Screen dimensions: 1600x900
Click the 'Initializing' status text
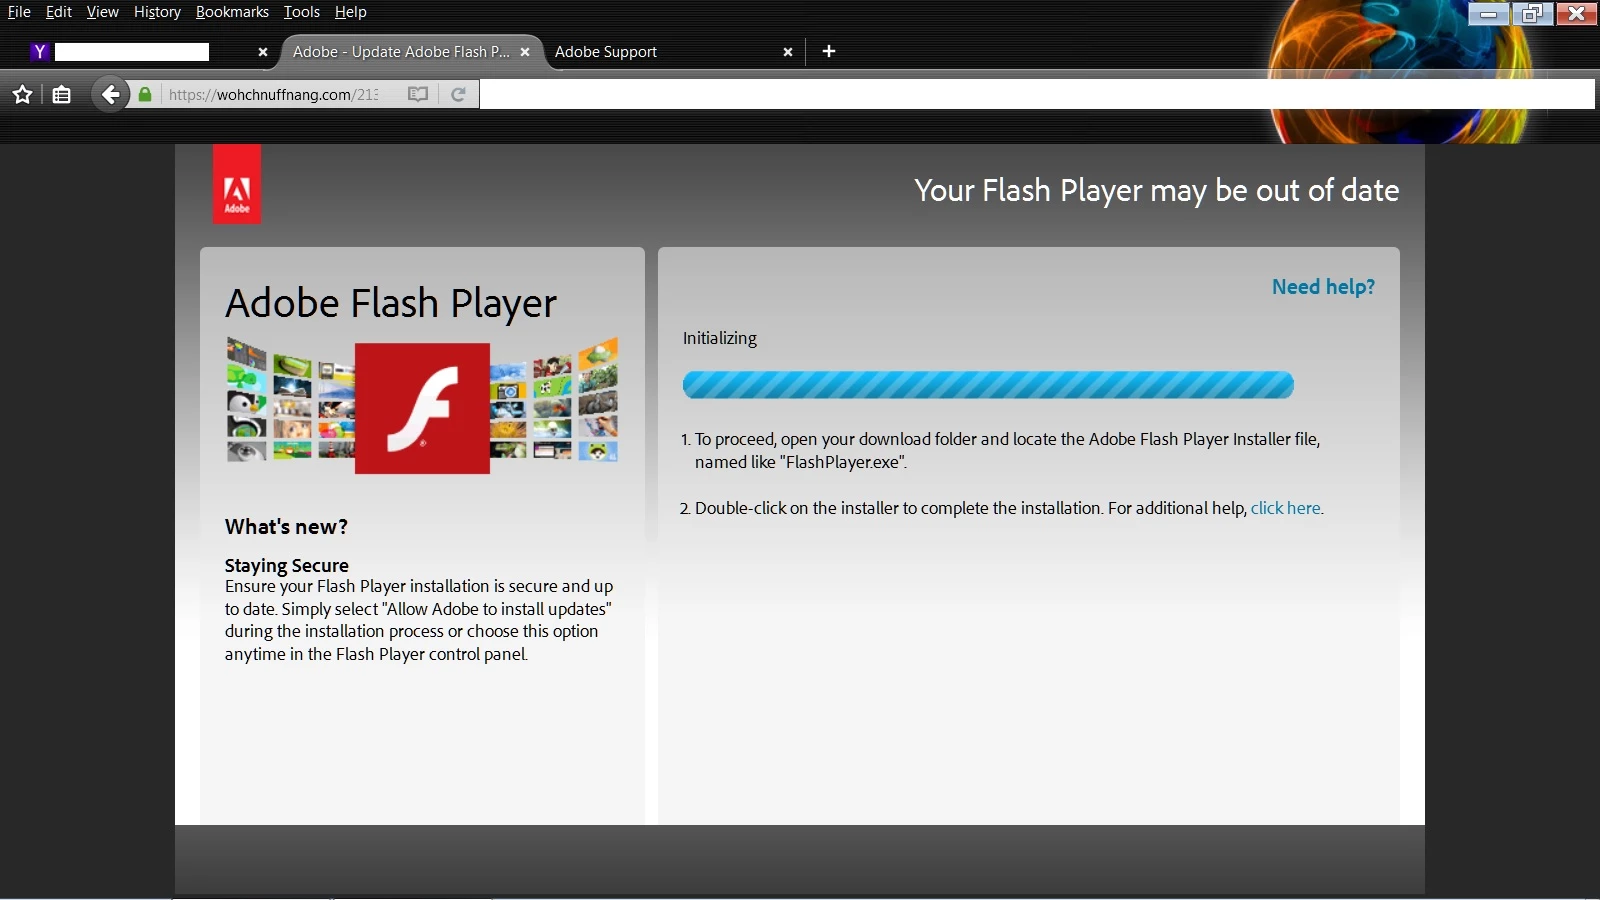pos(720,338)
